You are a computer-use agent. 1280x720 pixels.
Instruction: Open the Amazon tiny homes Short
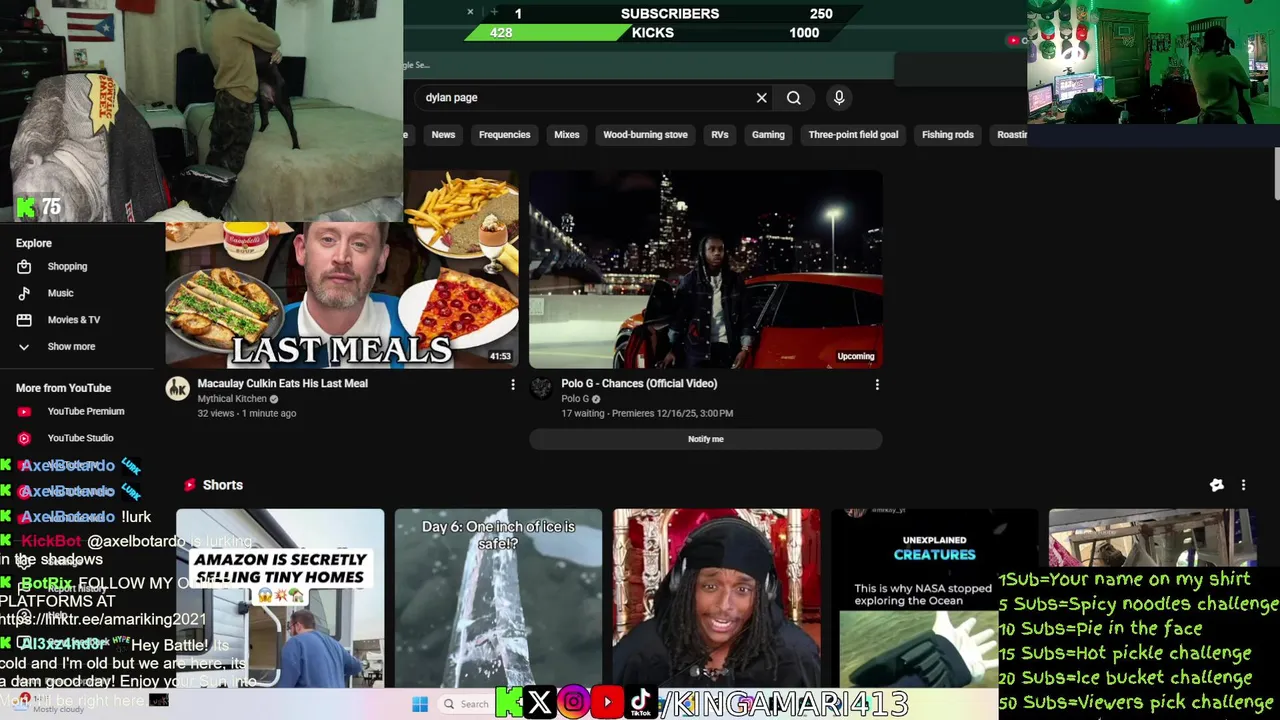click(280, 598)
